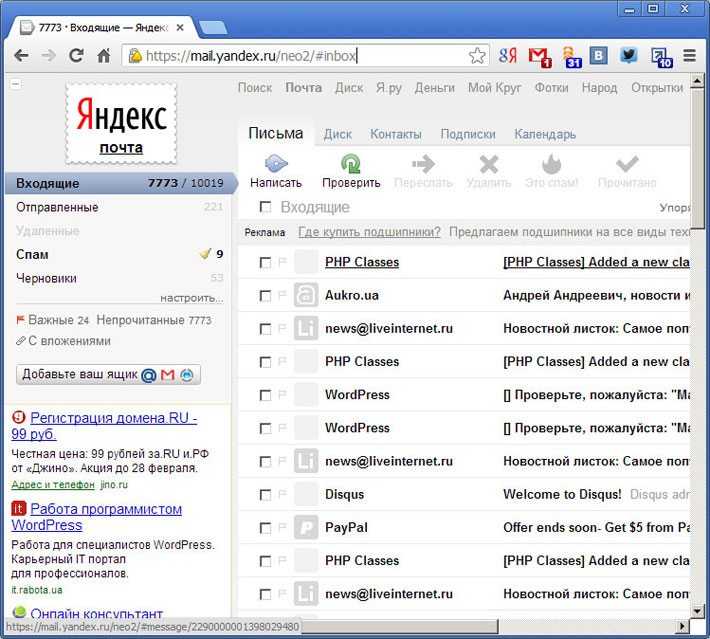Bookmark the page with the star icon

pos(477,56)
